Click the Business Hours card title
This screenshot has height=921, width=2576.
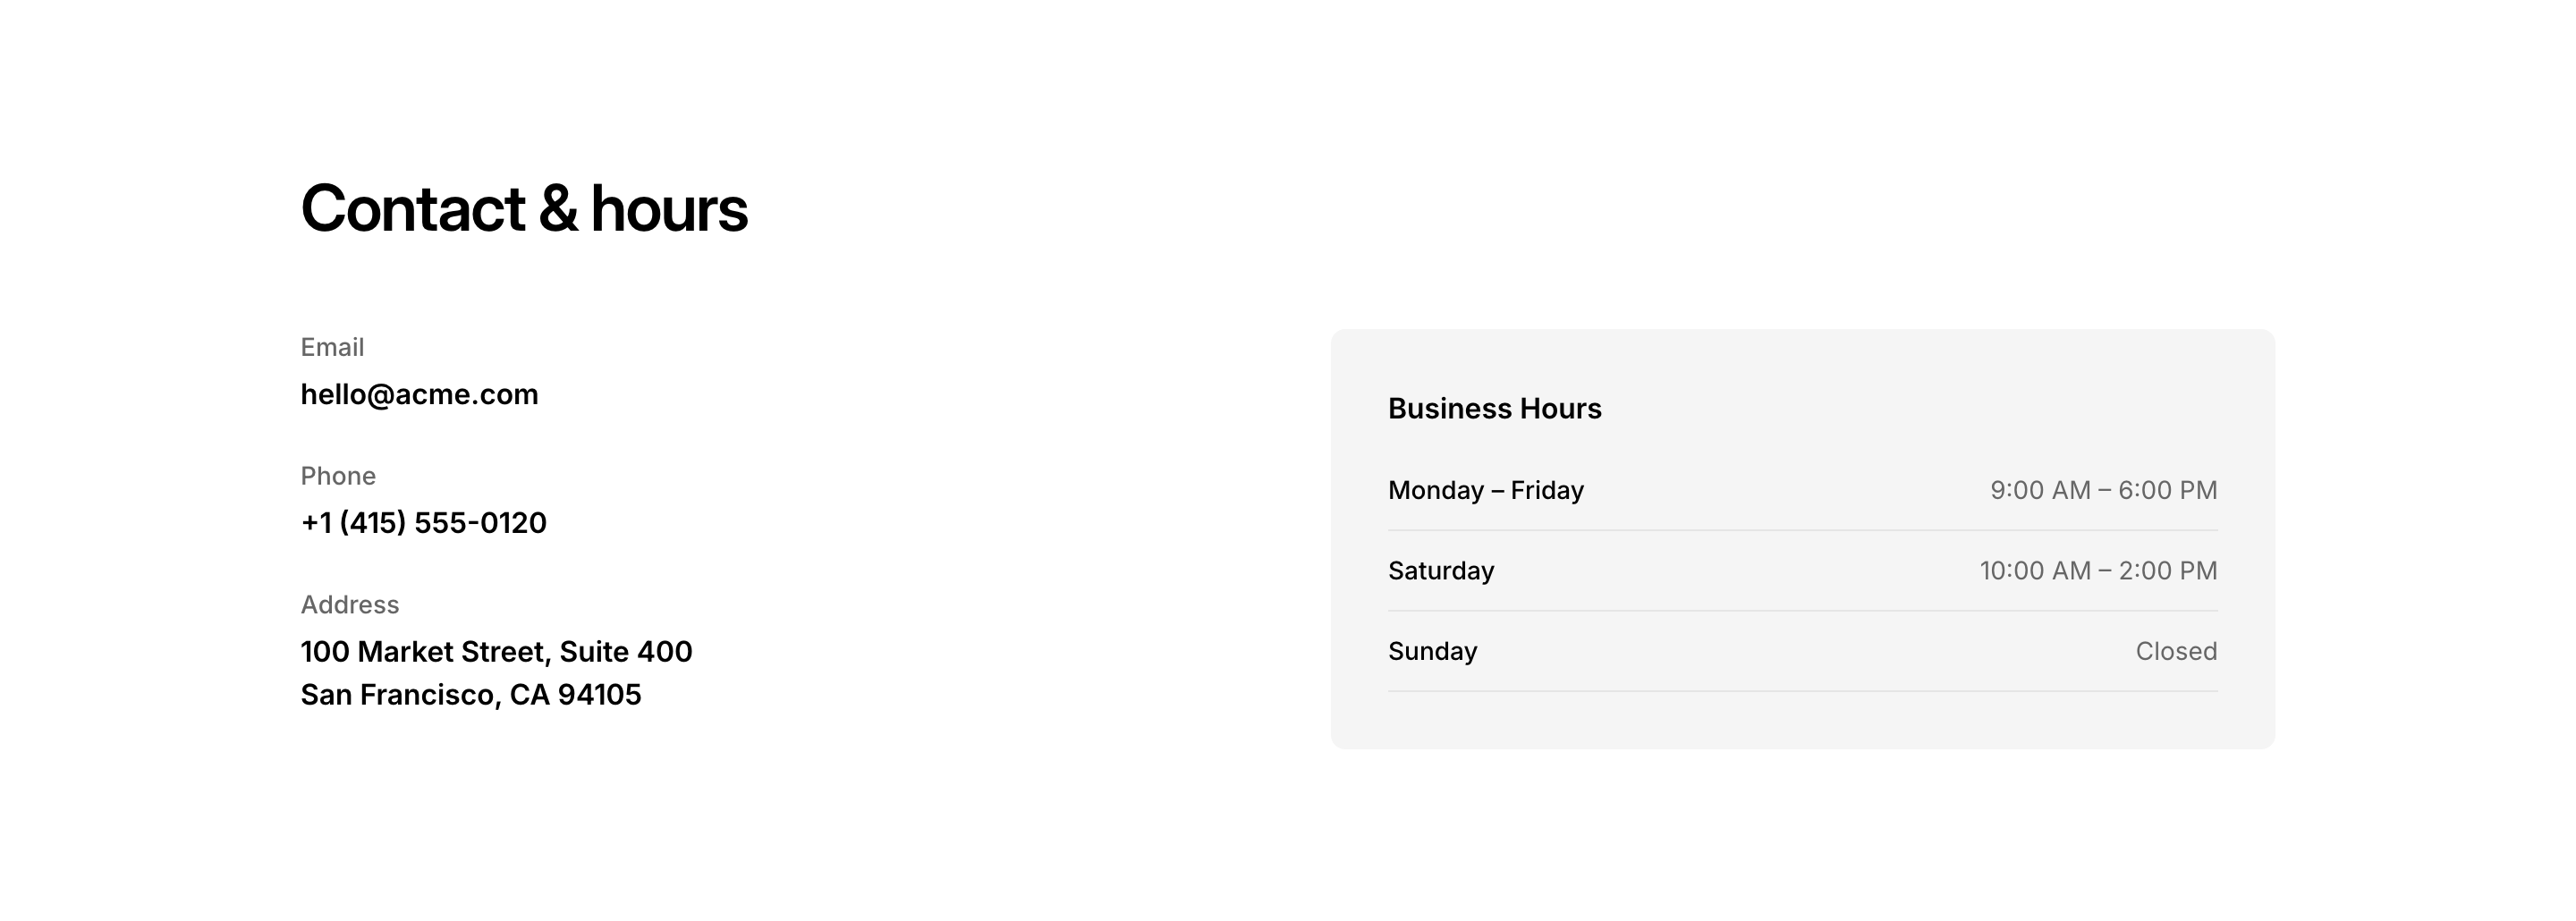(1494, 409)
